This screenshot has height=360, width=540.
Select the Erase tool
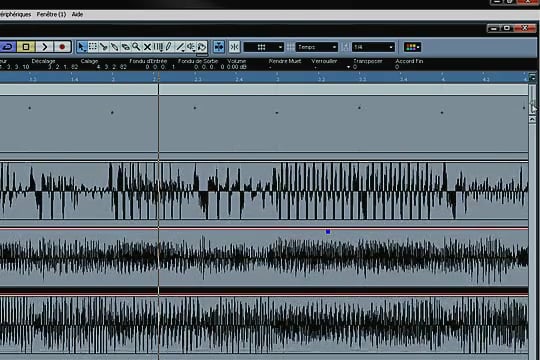[x=125, y=47]
